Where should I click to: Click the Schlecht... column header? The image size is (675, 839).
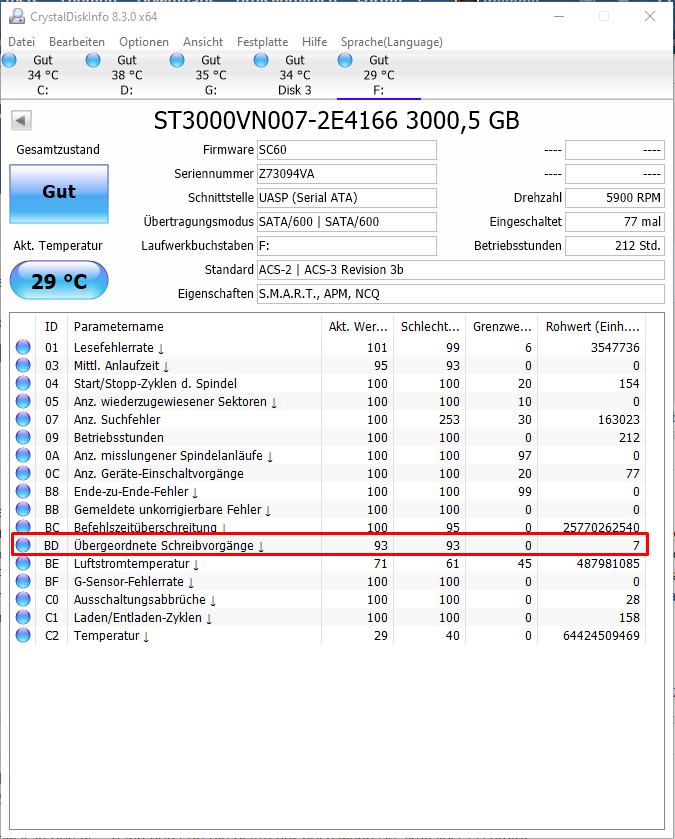pyautogui.click(x=429, y=326)
